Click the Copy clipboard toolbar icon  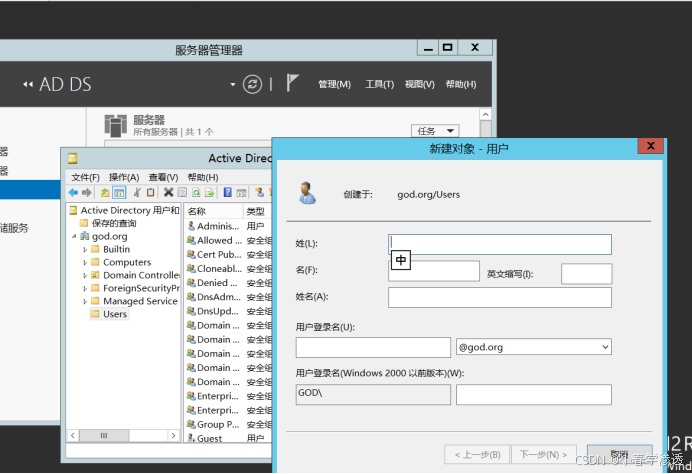click(x=150, y=192)
